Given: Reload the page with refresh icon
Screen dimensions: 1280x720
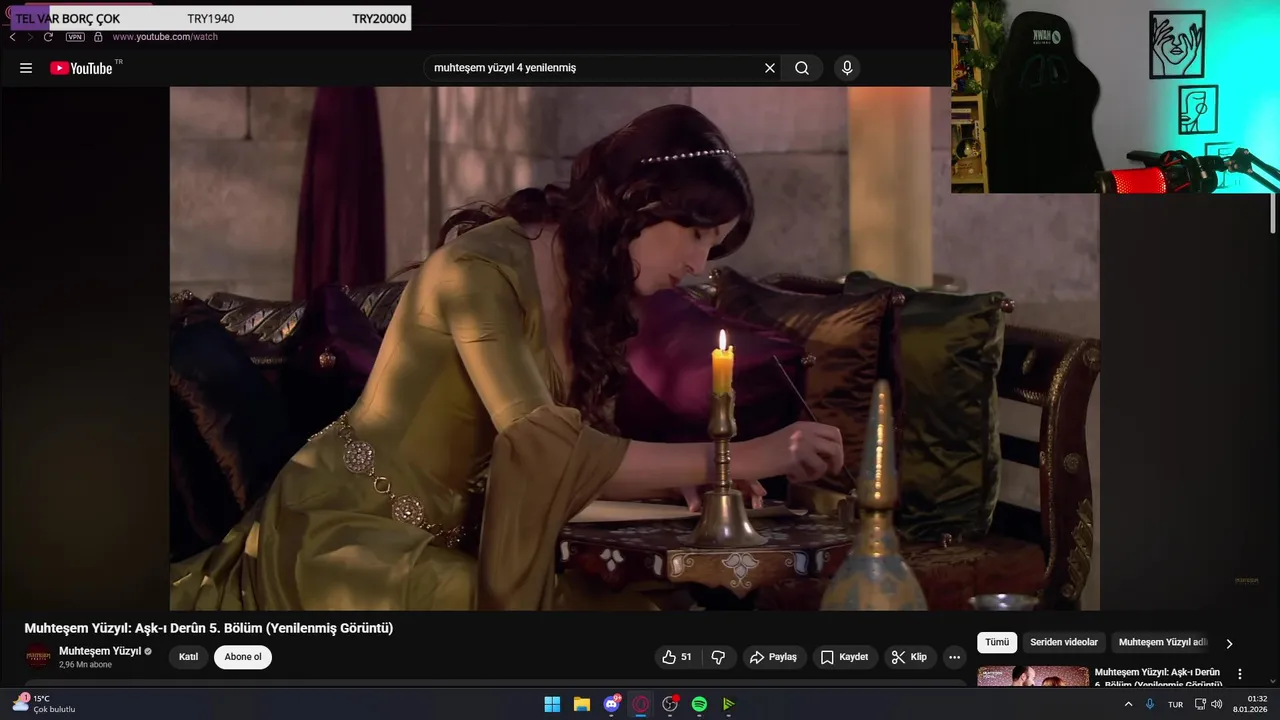Looking at the screenshot, I should tap(48, 37).
